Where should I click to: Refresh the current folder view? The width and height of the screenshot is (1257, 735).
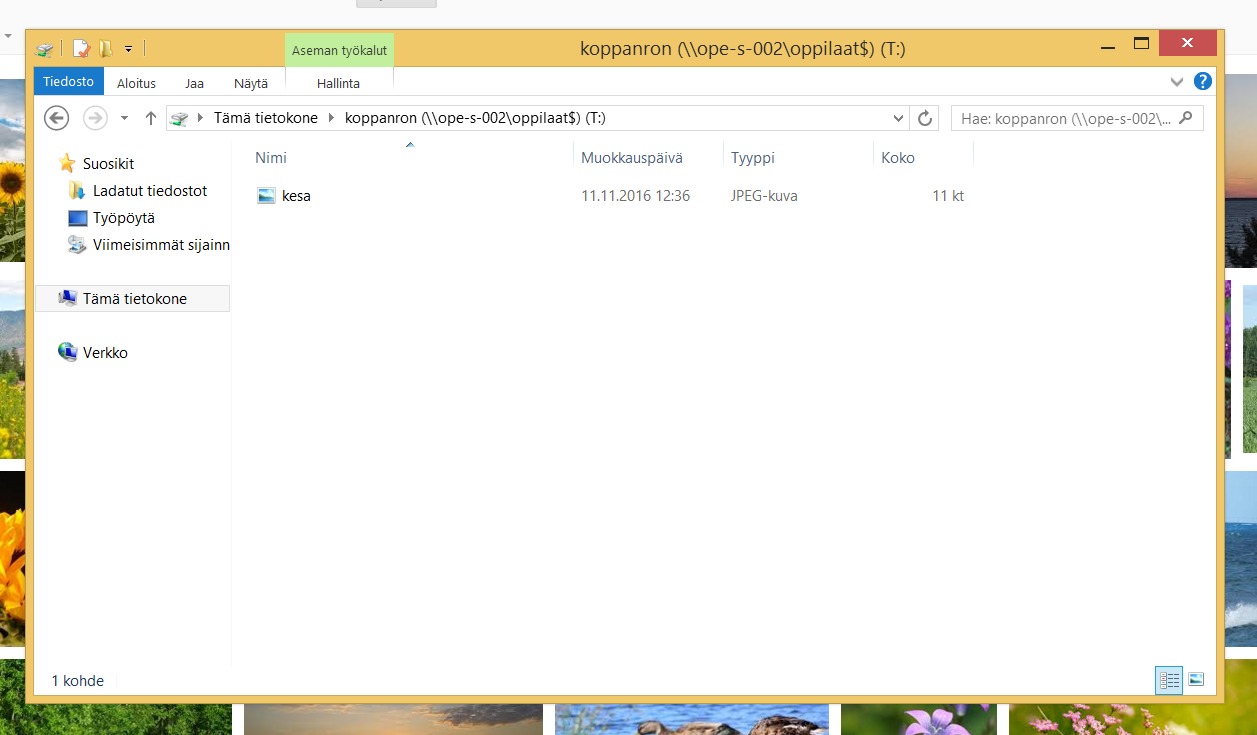[925, 118]
